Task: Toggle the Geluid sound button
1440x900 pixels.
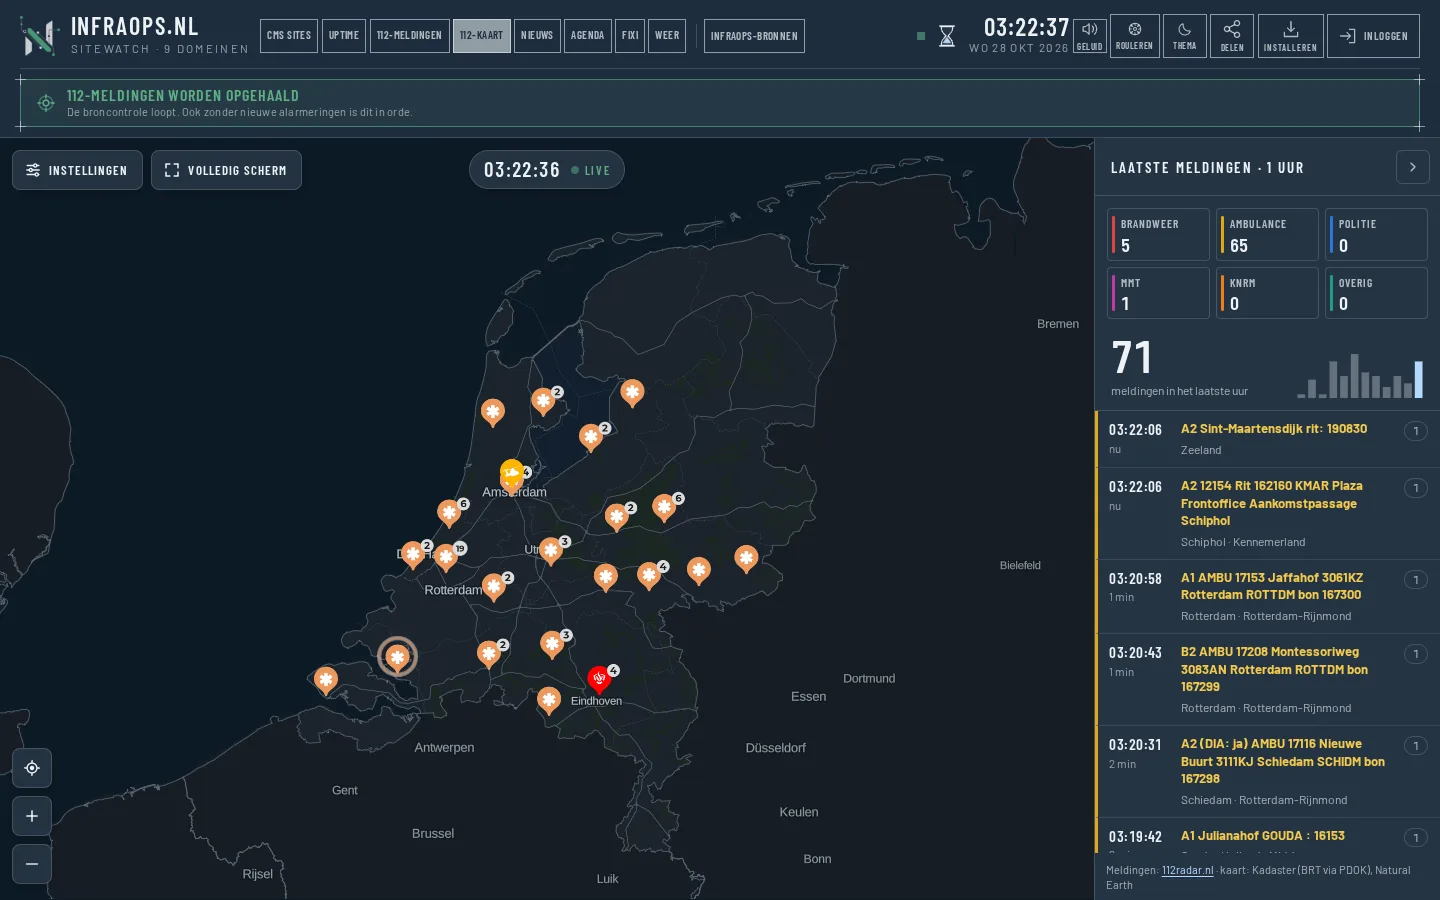Action: tap(1090, 36)
